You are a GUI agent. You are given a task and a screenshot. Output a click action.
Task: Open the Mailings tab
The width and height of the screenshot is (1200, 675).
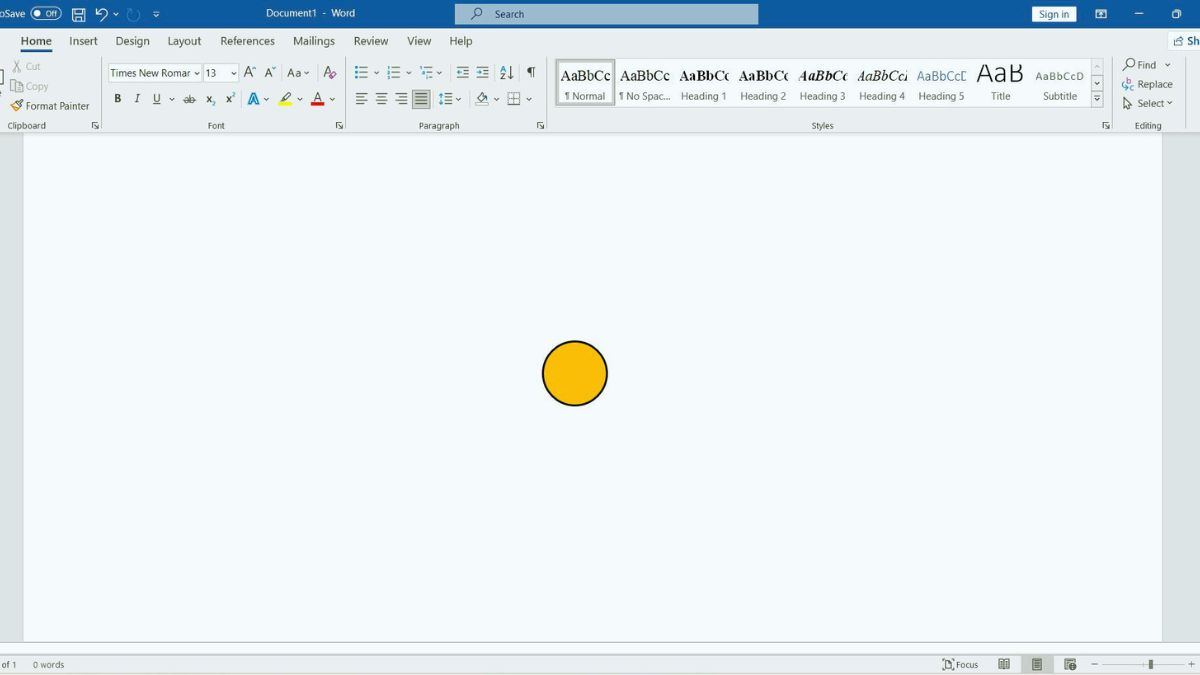click(314, 41)
